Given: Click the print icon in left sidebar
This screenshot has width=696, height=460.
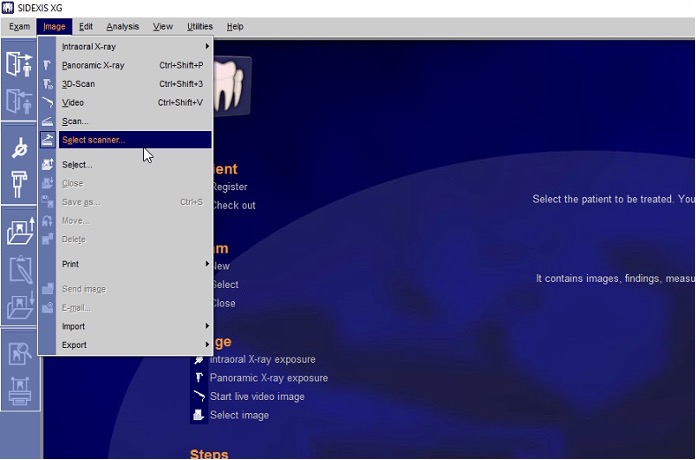Looking at the screenshot, I should click(x=20, y=391).
